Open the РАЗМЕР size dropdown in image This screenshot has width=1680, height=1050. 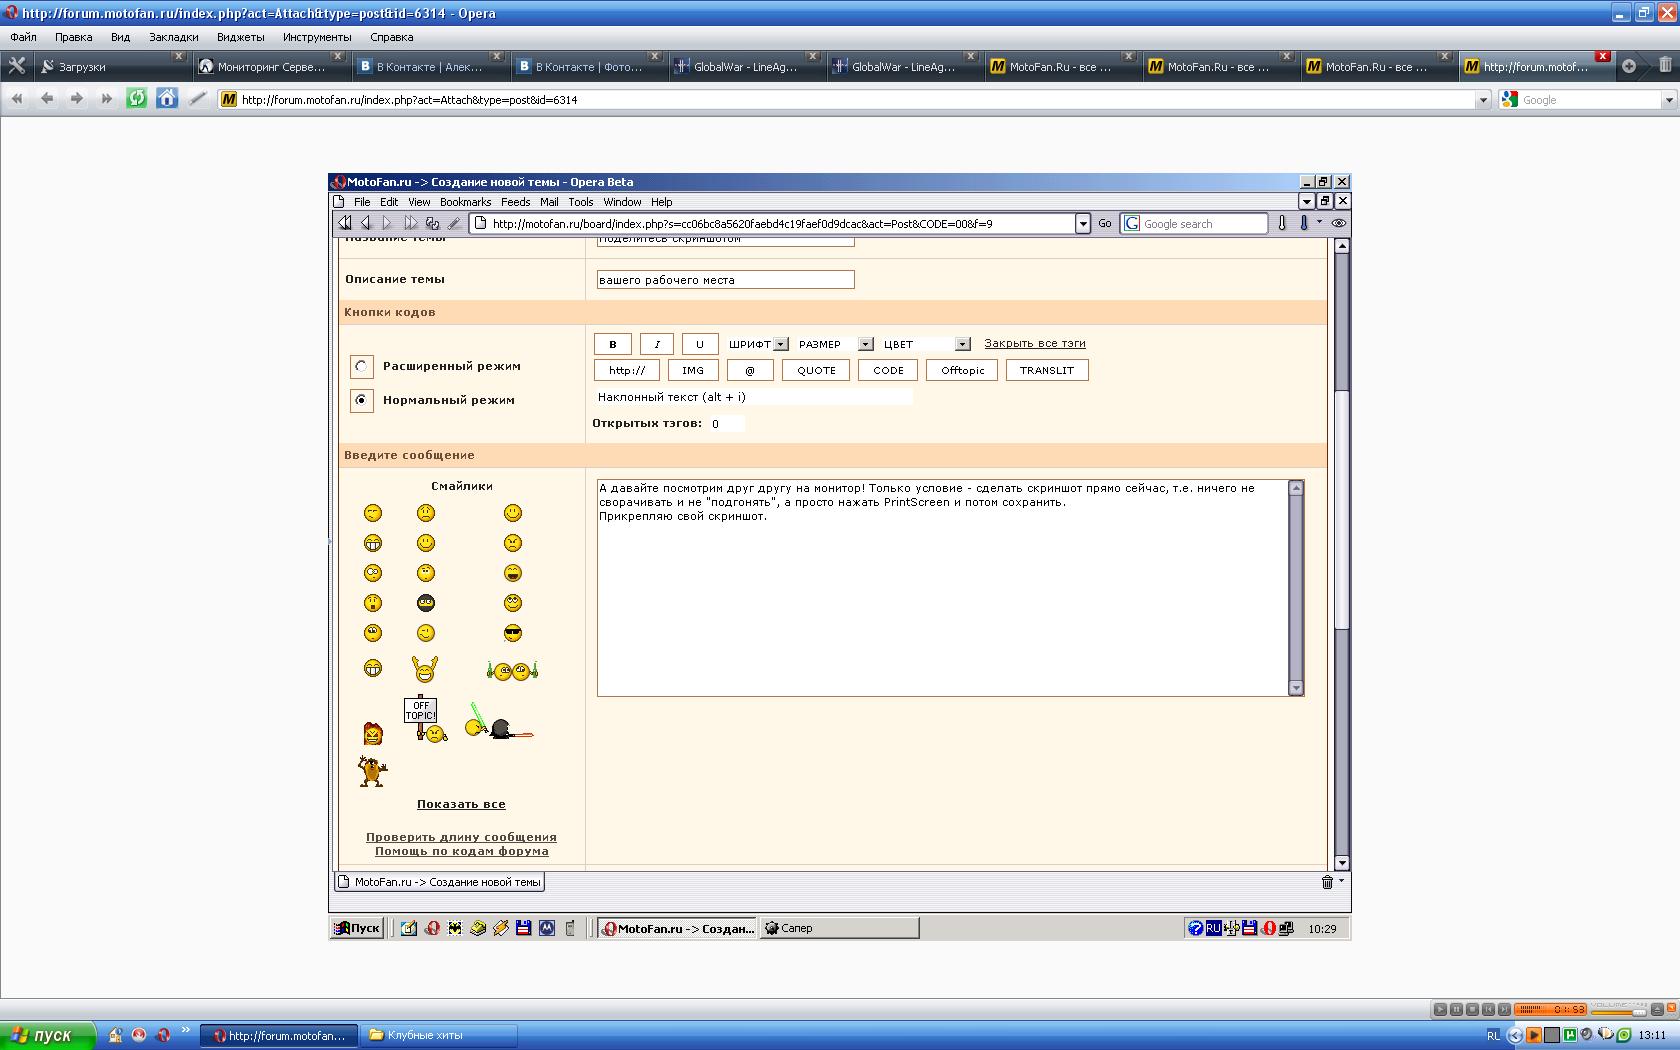835,344
